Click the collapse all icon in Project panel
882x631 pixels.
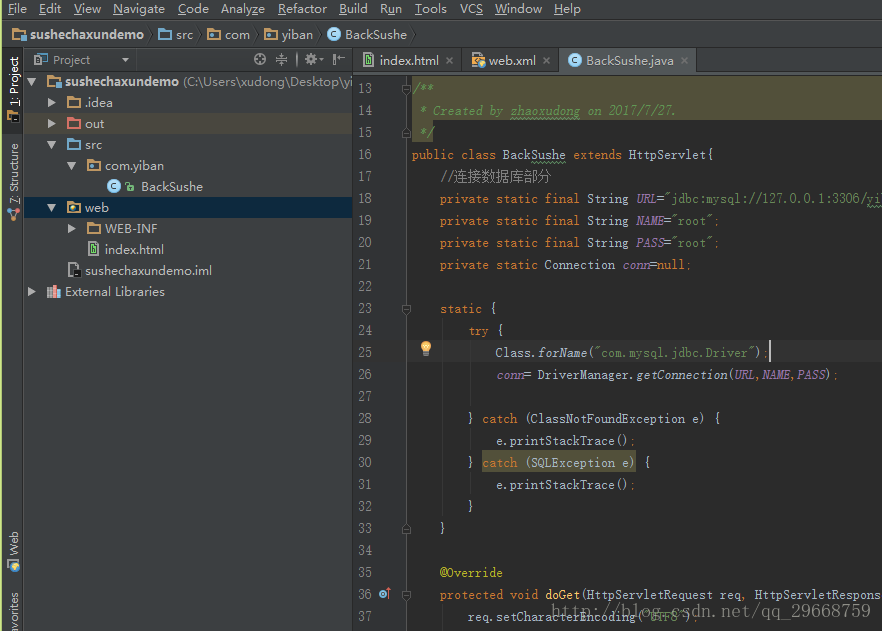coord(281,59)
